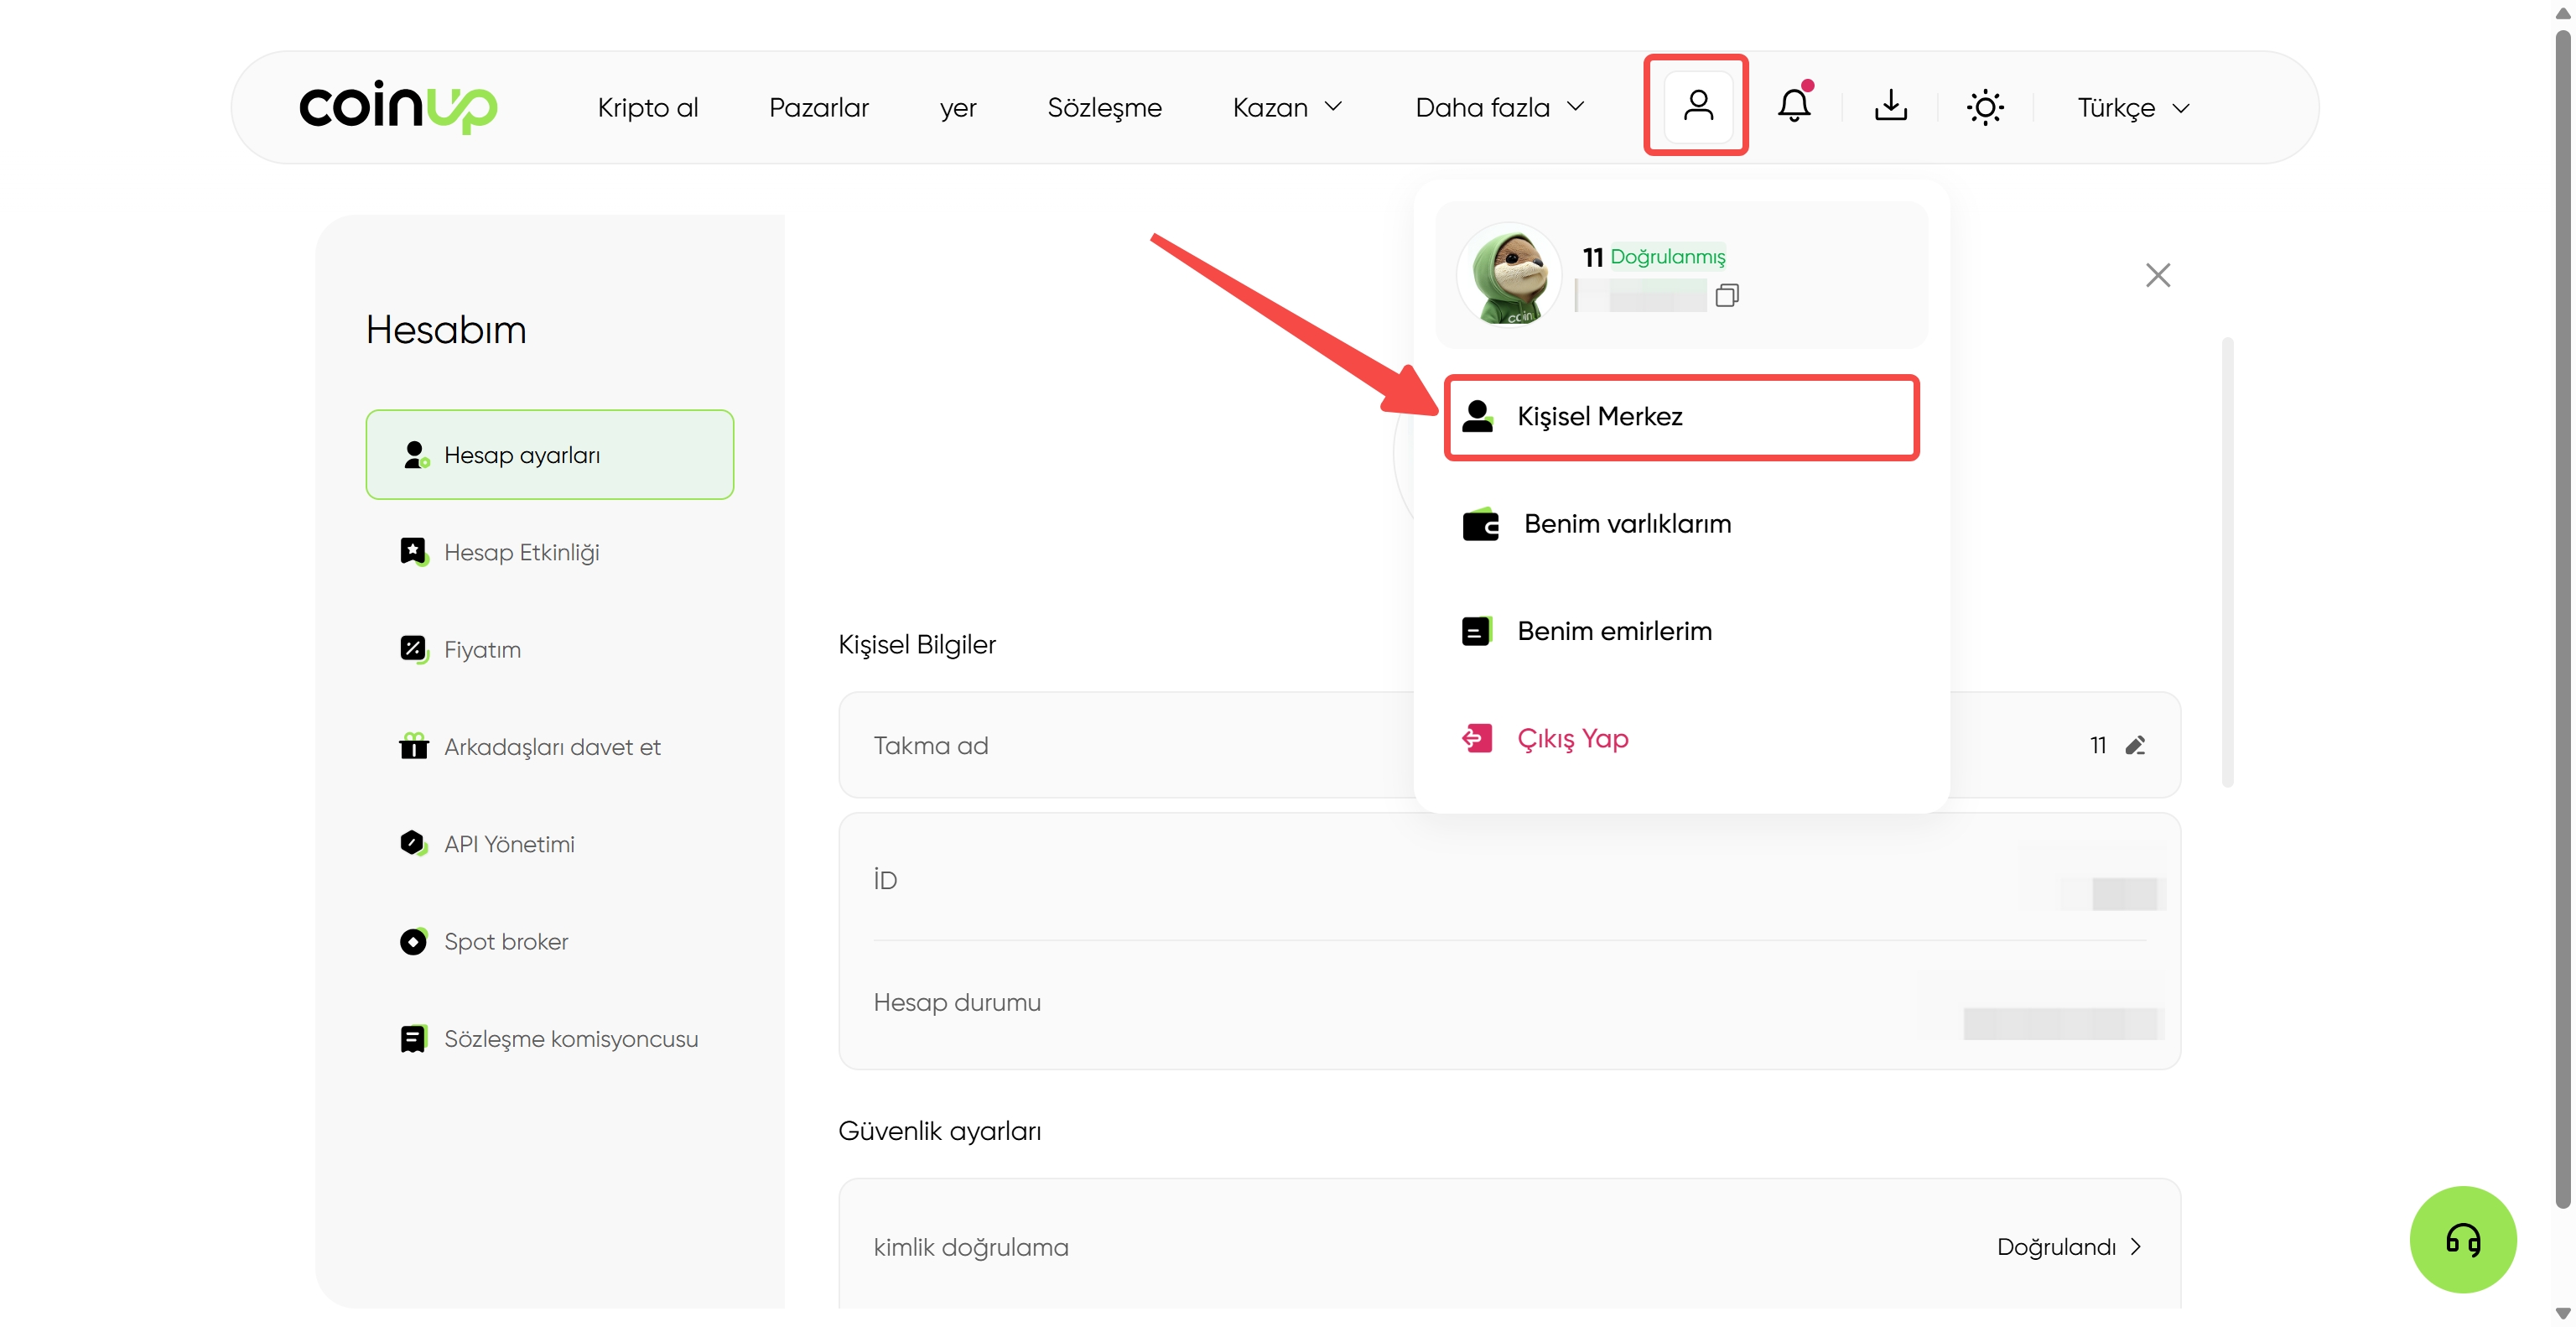Click the Hesabım heading

pos(446,330)
